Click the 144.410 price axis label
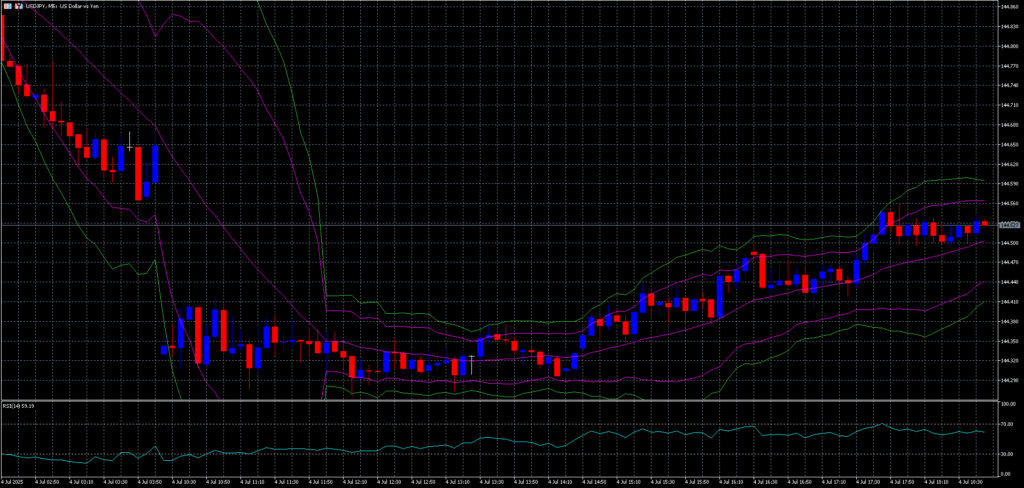1024x488 pixels. click(x=1010, y=302)
